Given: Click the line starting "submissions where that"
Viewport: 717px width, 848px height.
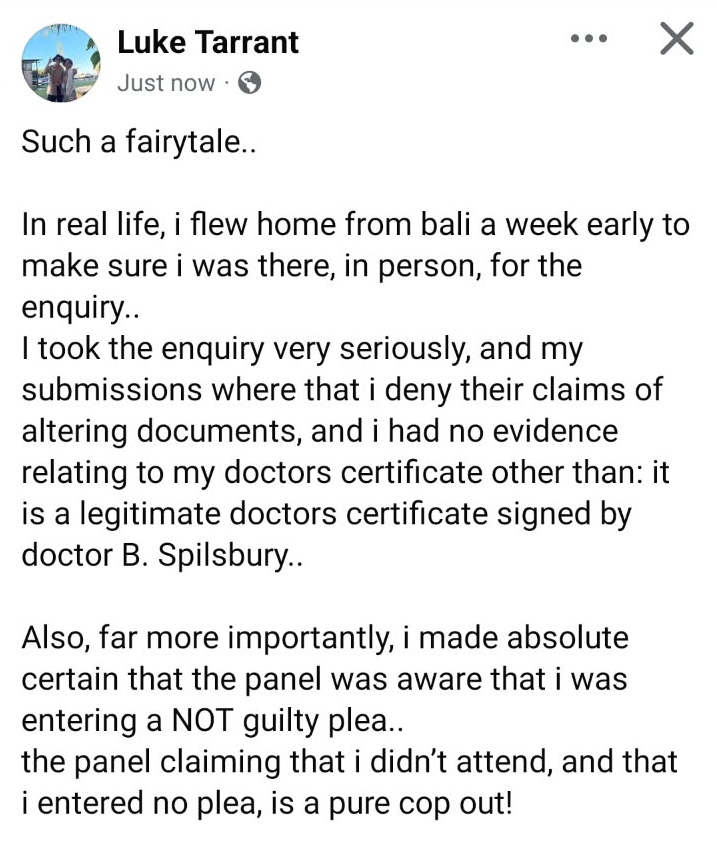Looking at the screenshot, I should 340,389.
